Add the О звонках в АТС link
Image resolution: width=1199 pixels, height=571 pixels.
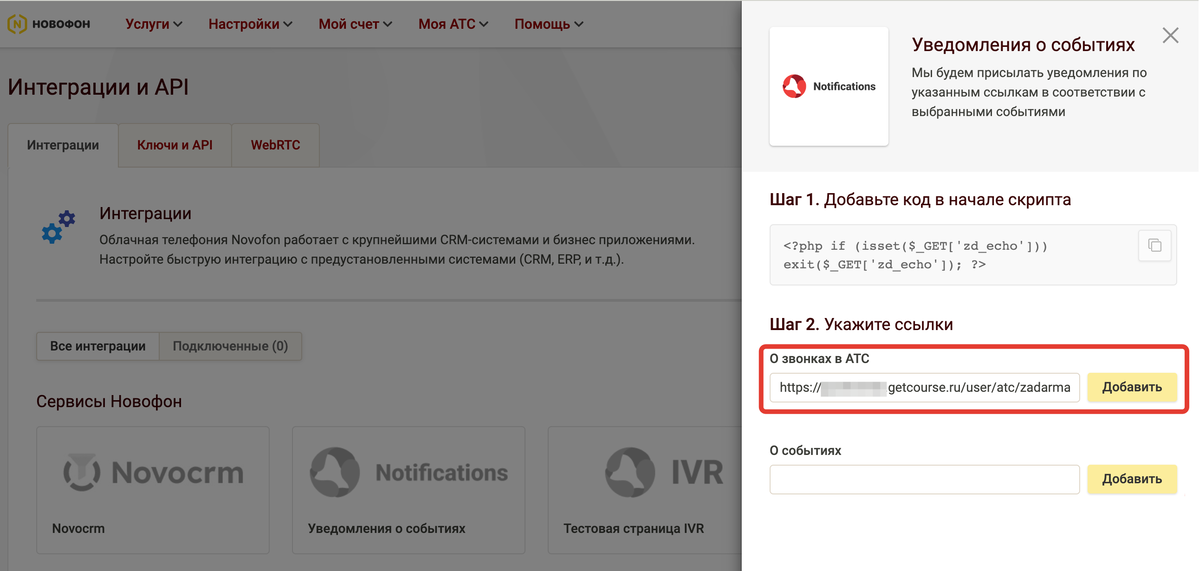pos(1132,388)
